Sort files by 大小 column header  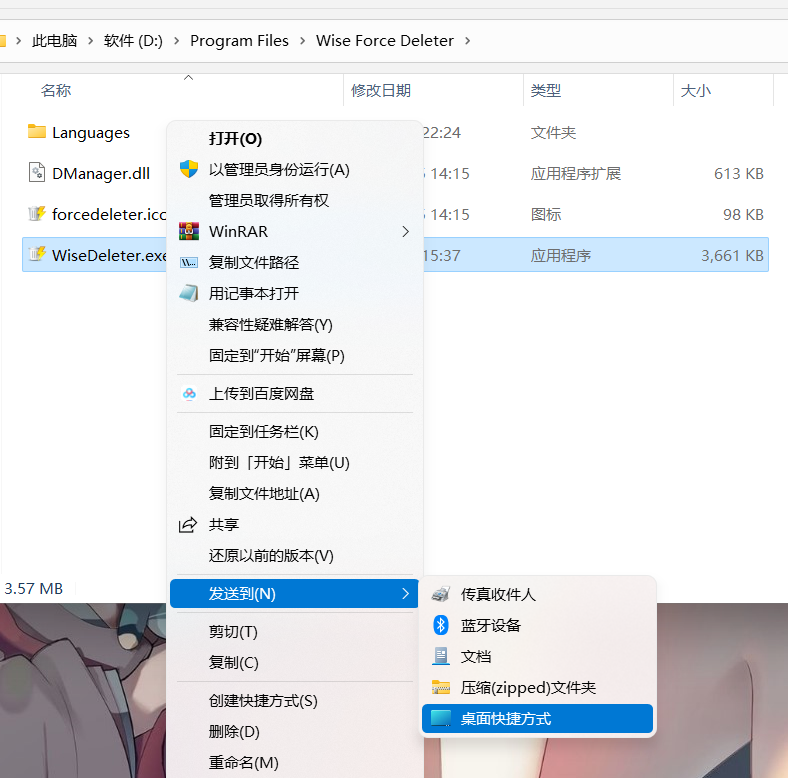pyautogui.click(x=695, y=90)
